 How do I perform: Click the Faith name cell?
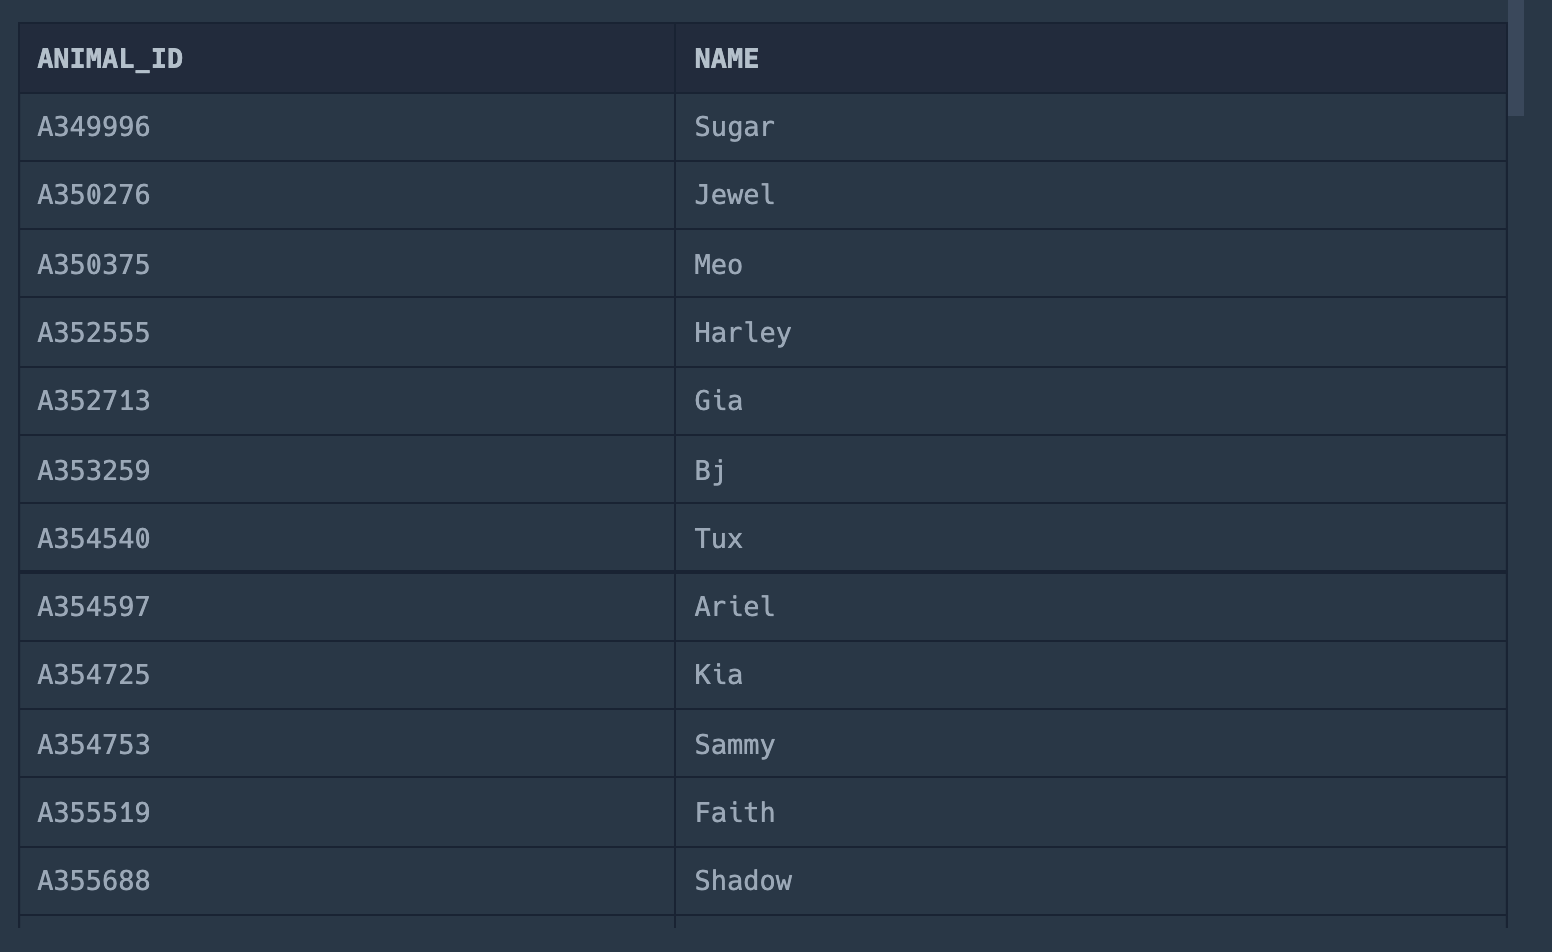734,813
